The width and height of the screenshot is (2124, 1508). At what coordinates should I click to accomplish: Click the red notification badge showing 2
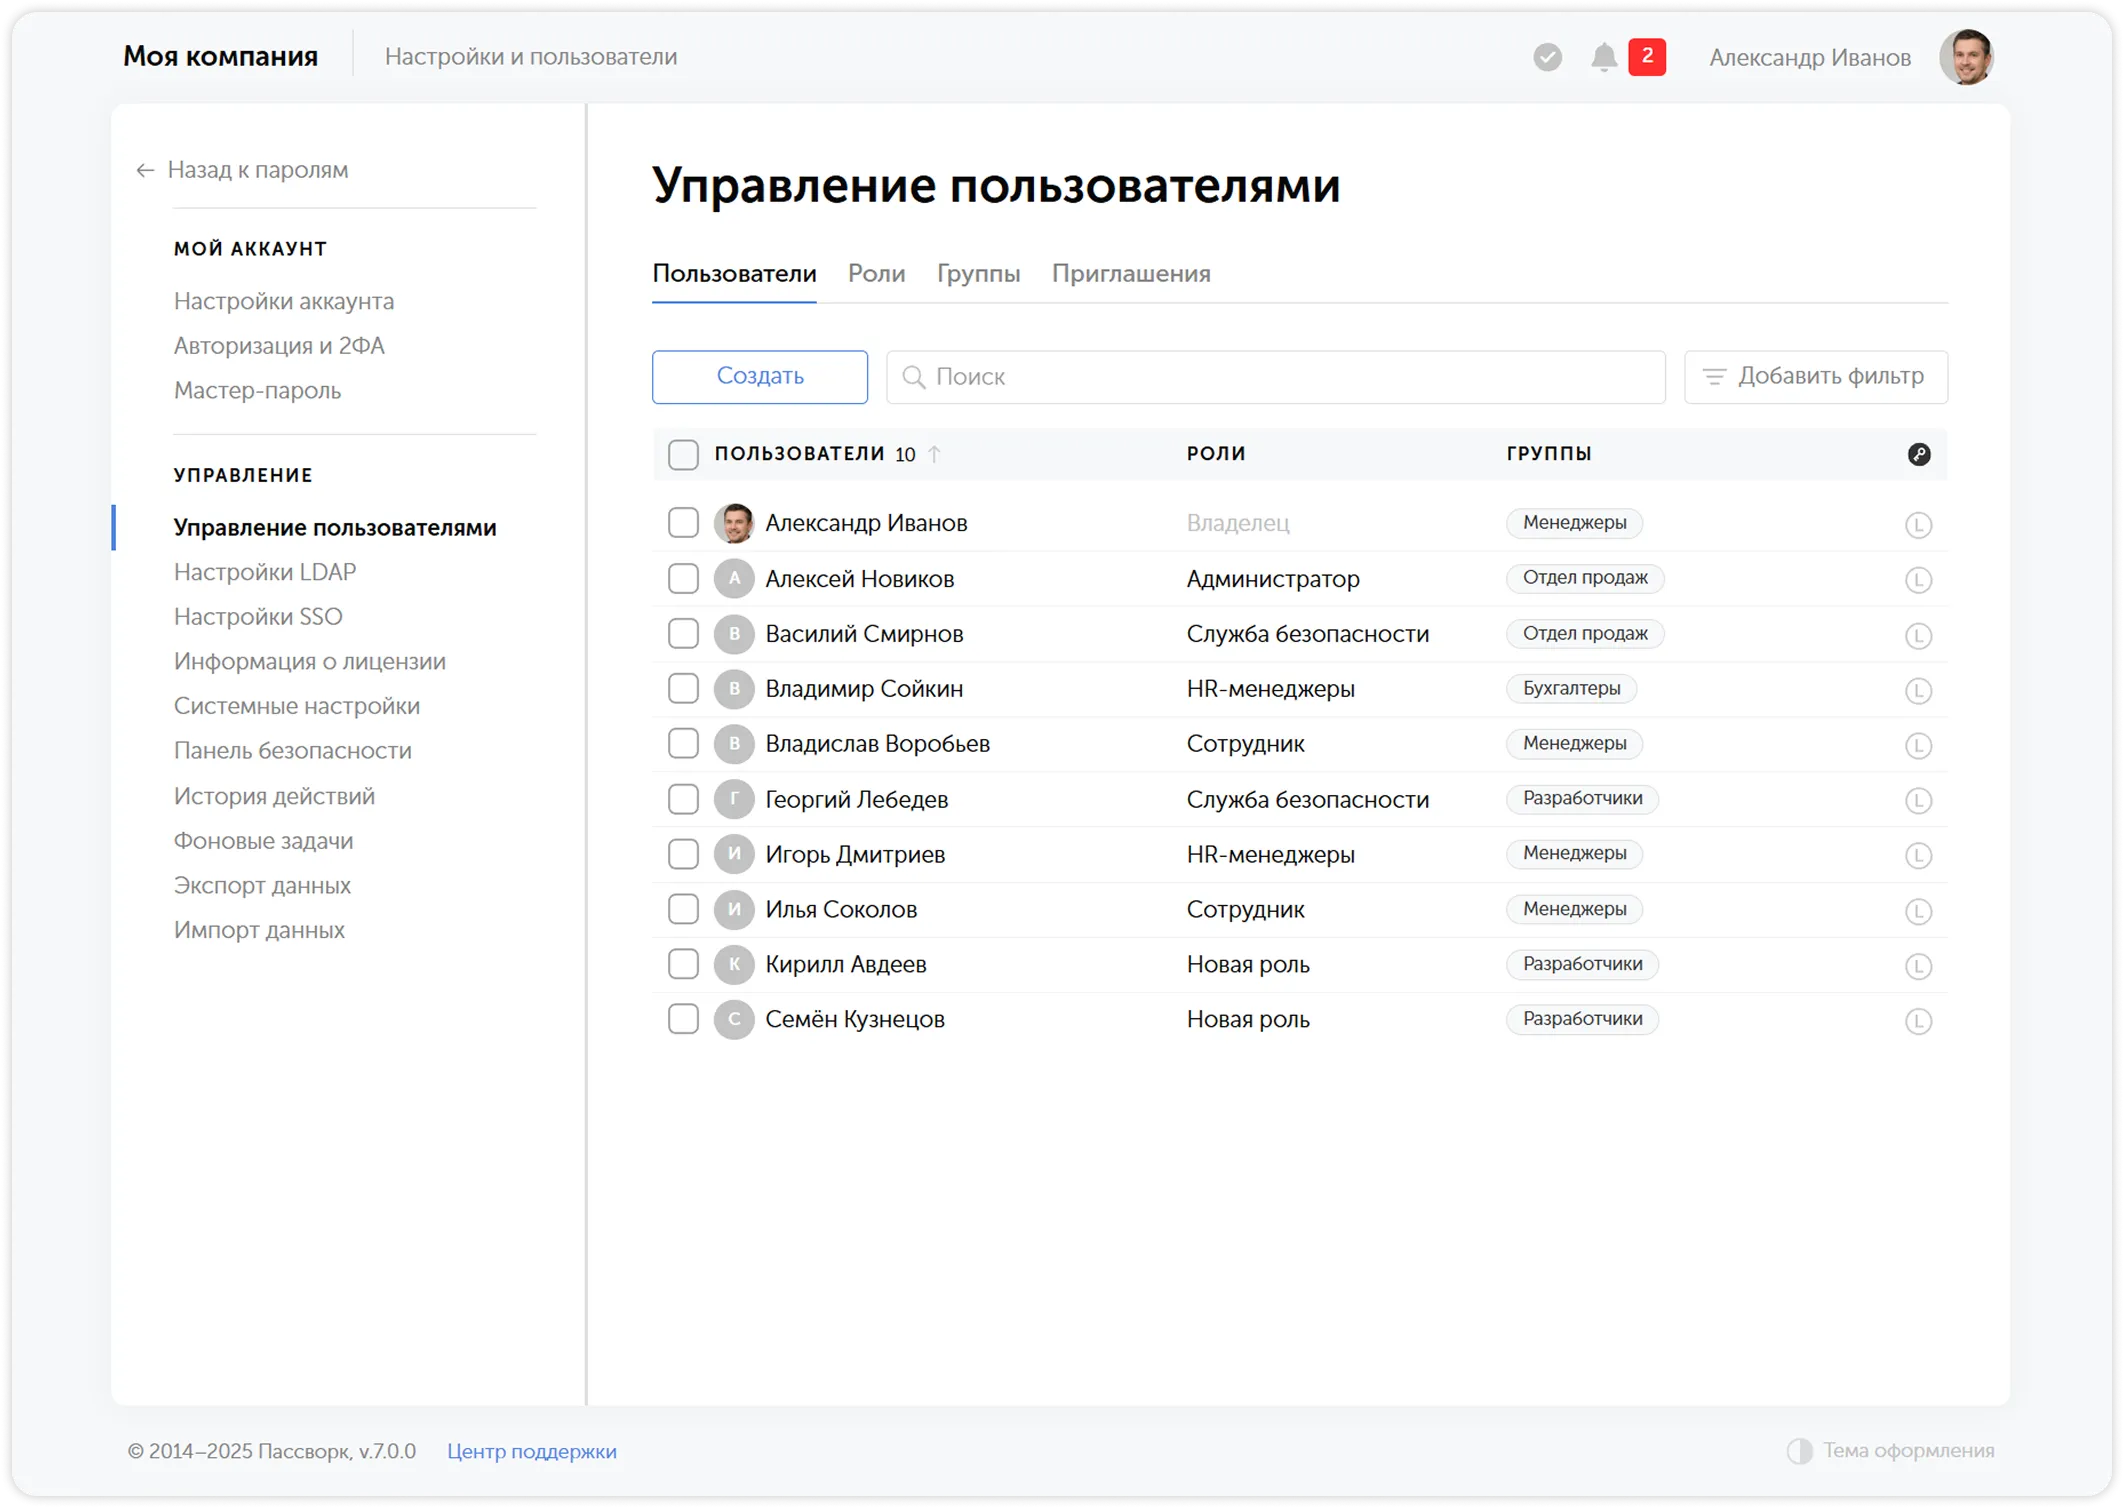point(1646,57)
